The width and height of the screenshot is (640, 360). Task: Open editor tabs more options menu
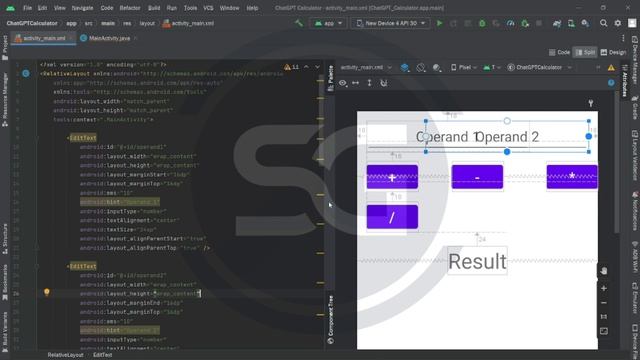click(x=623, y=38)
